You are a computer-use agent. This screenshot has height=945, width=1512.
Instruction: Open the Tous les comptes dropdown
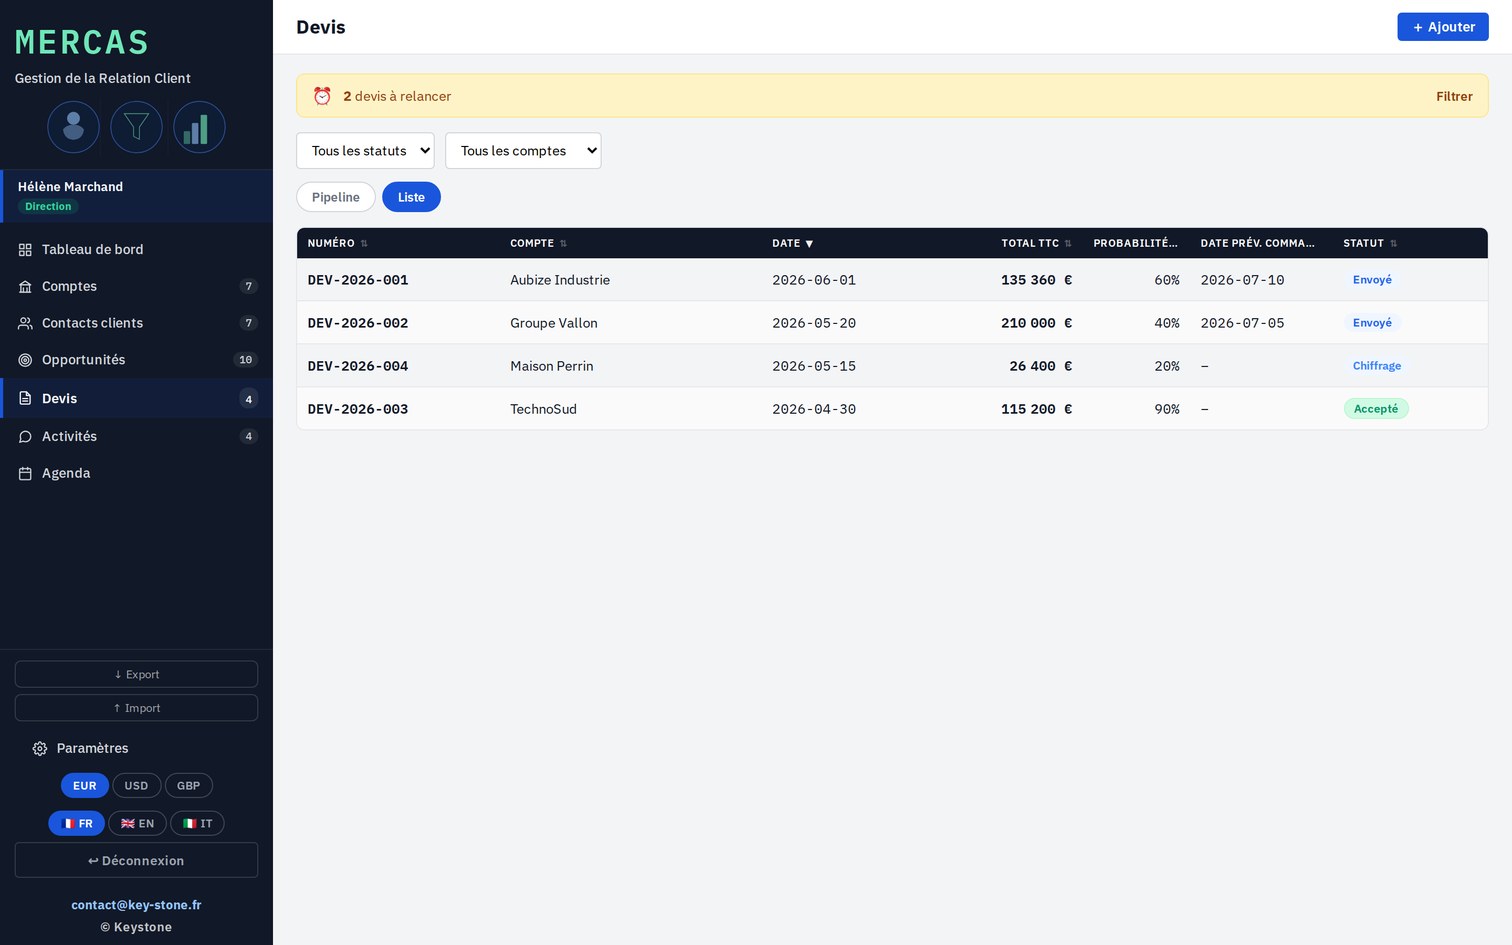coord(523,151)
